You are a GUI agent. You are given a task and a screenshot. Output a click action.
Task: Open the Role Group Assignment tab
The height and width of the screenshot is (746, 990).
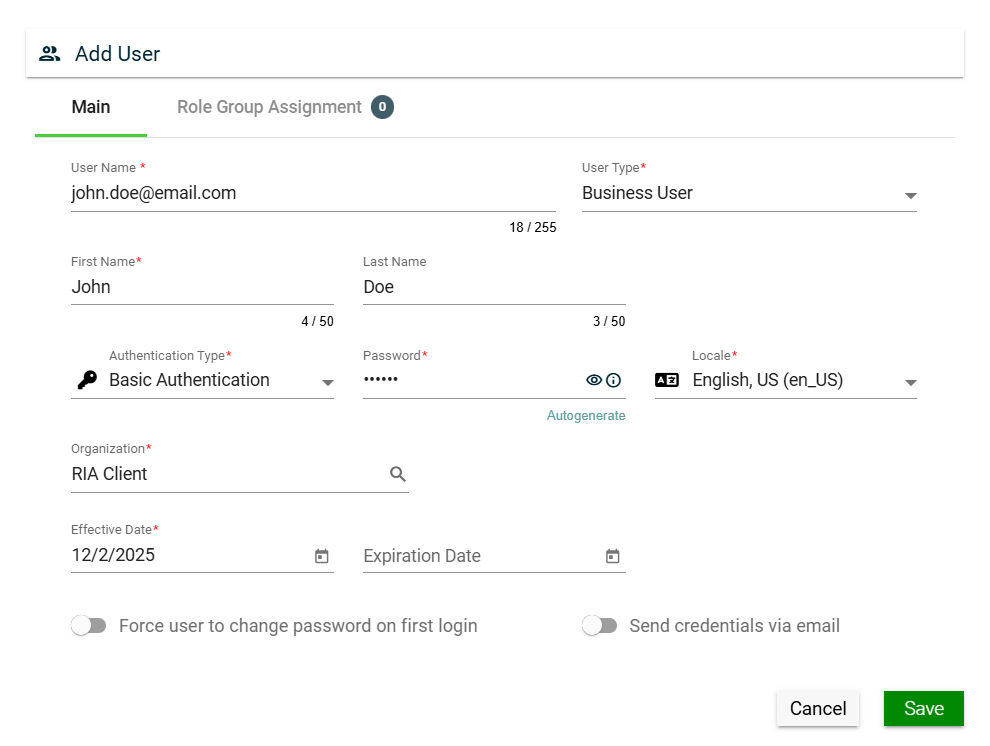point(269,107)
